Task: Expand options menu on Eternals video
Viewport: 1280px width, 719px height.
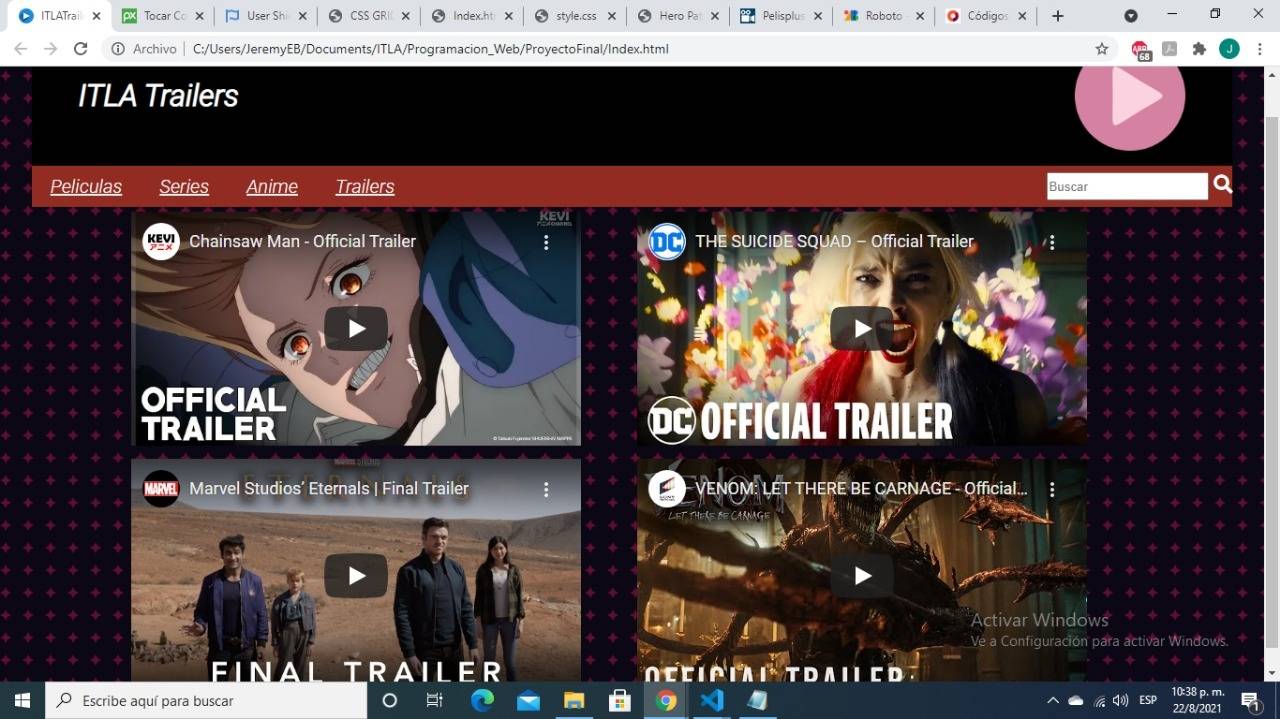Action: pyautogui.click(x=546, y=489)
